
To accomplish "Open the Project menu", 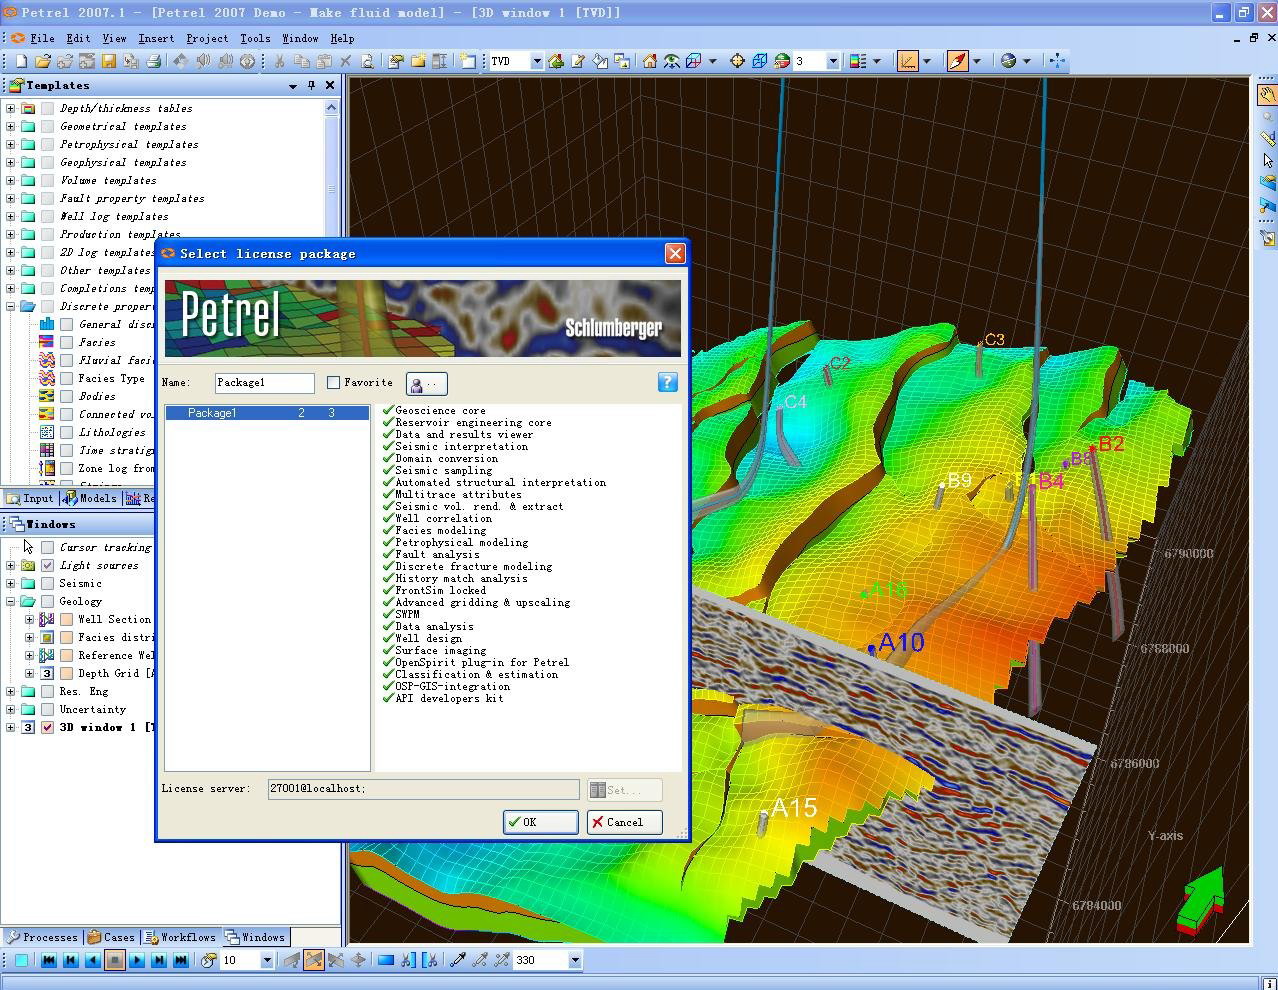I will pos(207,38).
